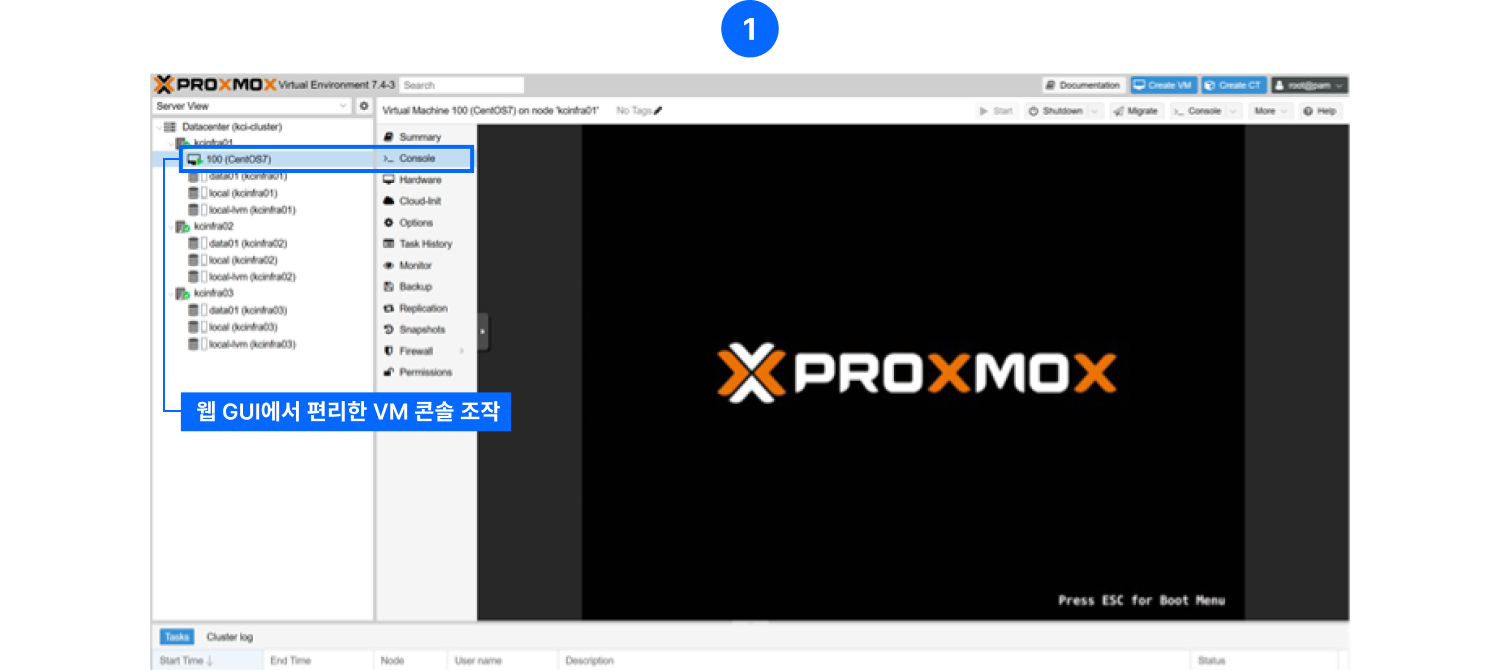The height and width of the screenshot is (670, 1500).
Task: Sort by the Start Time column
Action: 207,660
